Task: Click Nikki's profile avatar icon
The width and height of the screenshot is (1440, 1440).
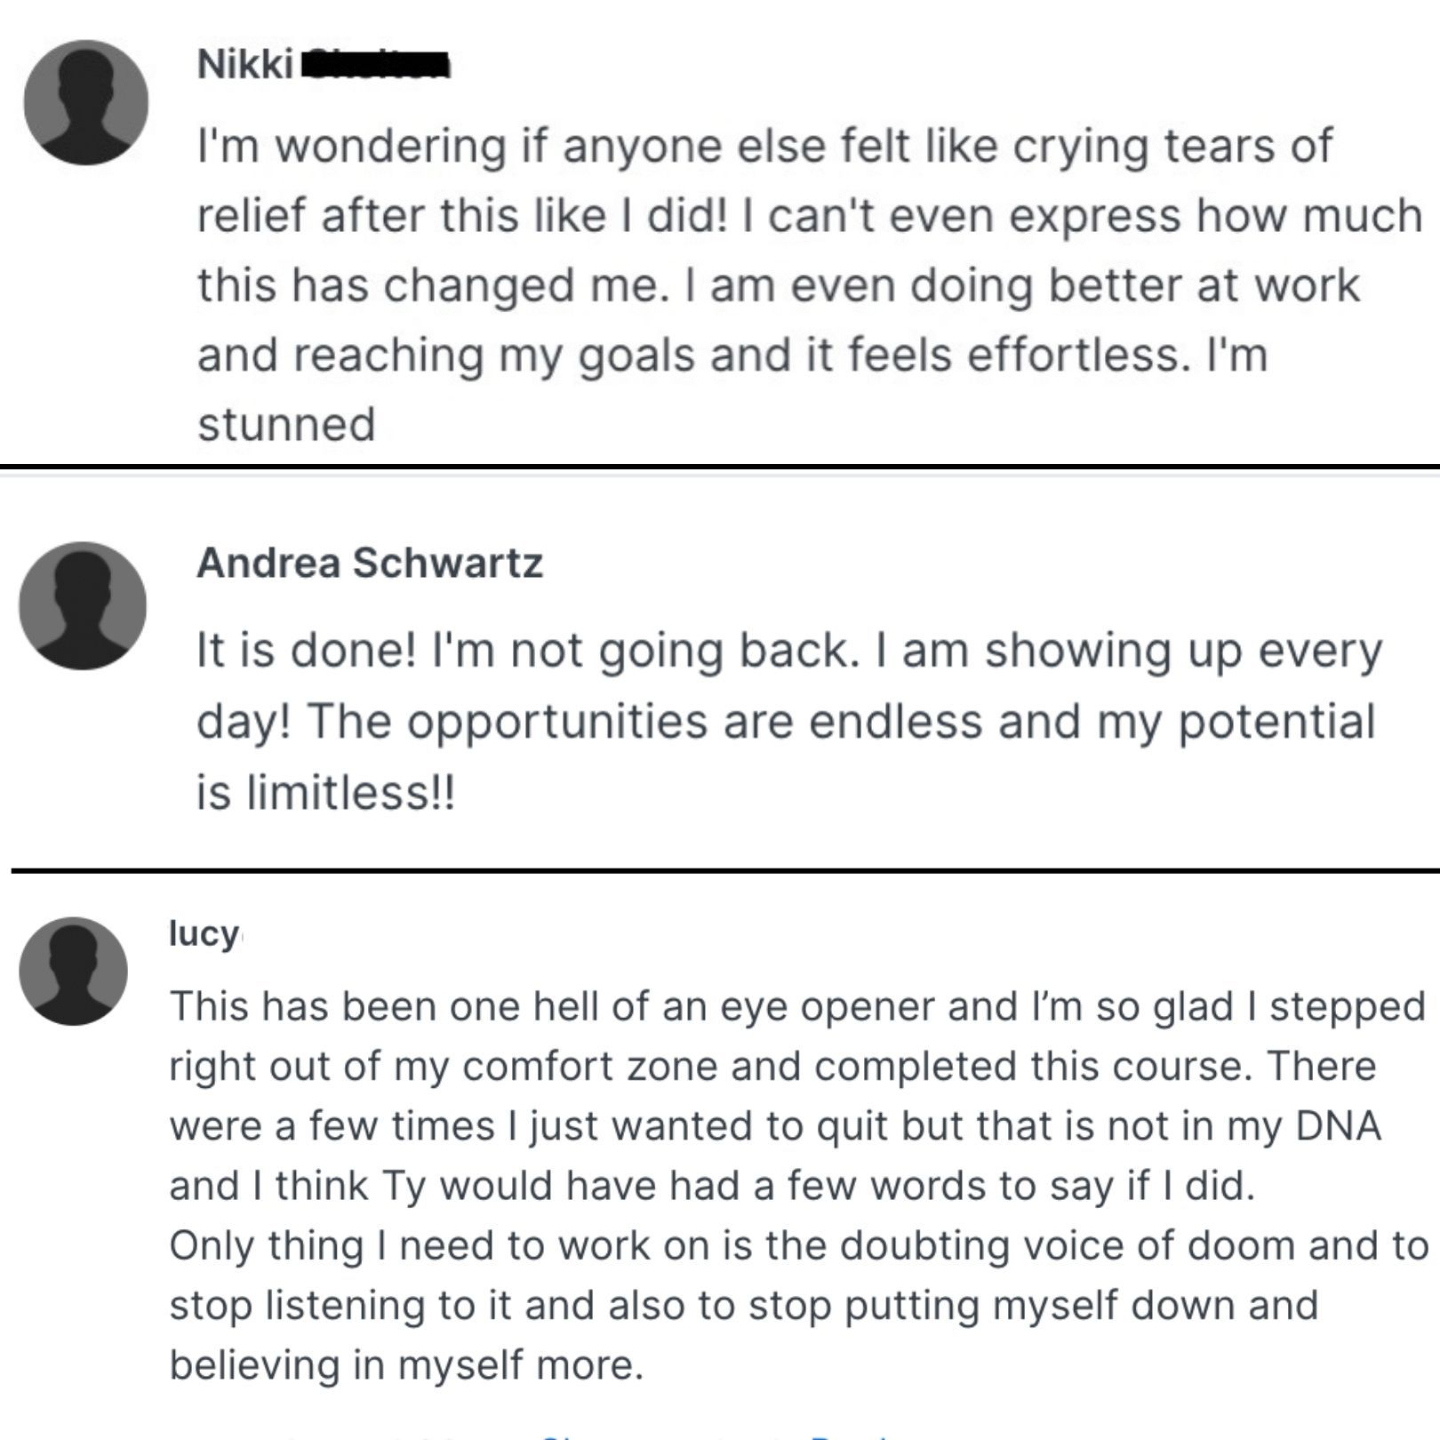Action: click(86, 102)
